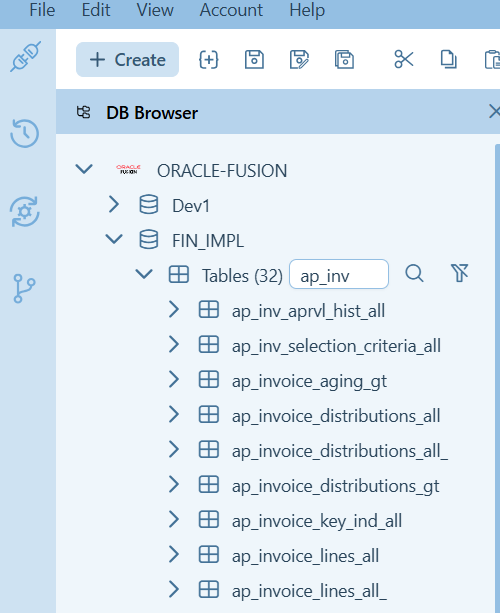Expand the ap_invoice_aging_gt table
Viewport: 500px width, 613px height.
(x=174, y=379)
